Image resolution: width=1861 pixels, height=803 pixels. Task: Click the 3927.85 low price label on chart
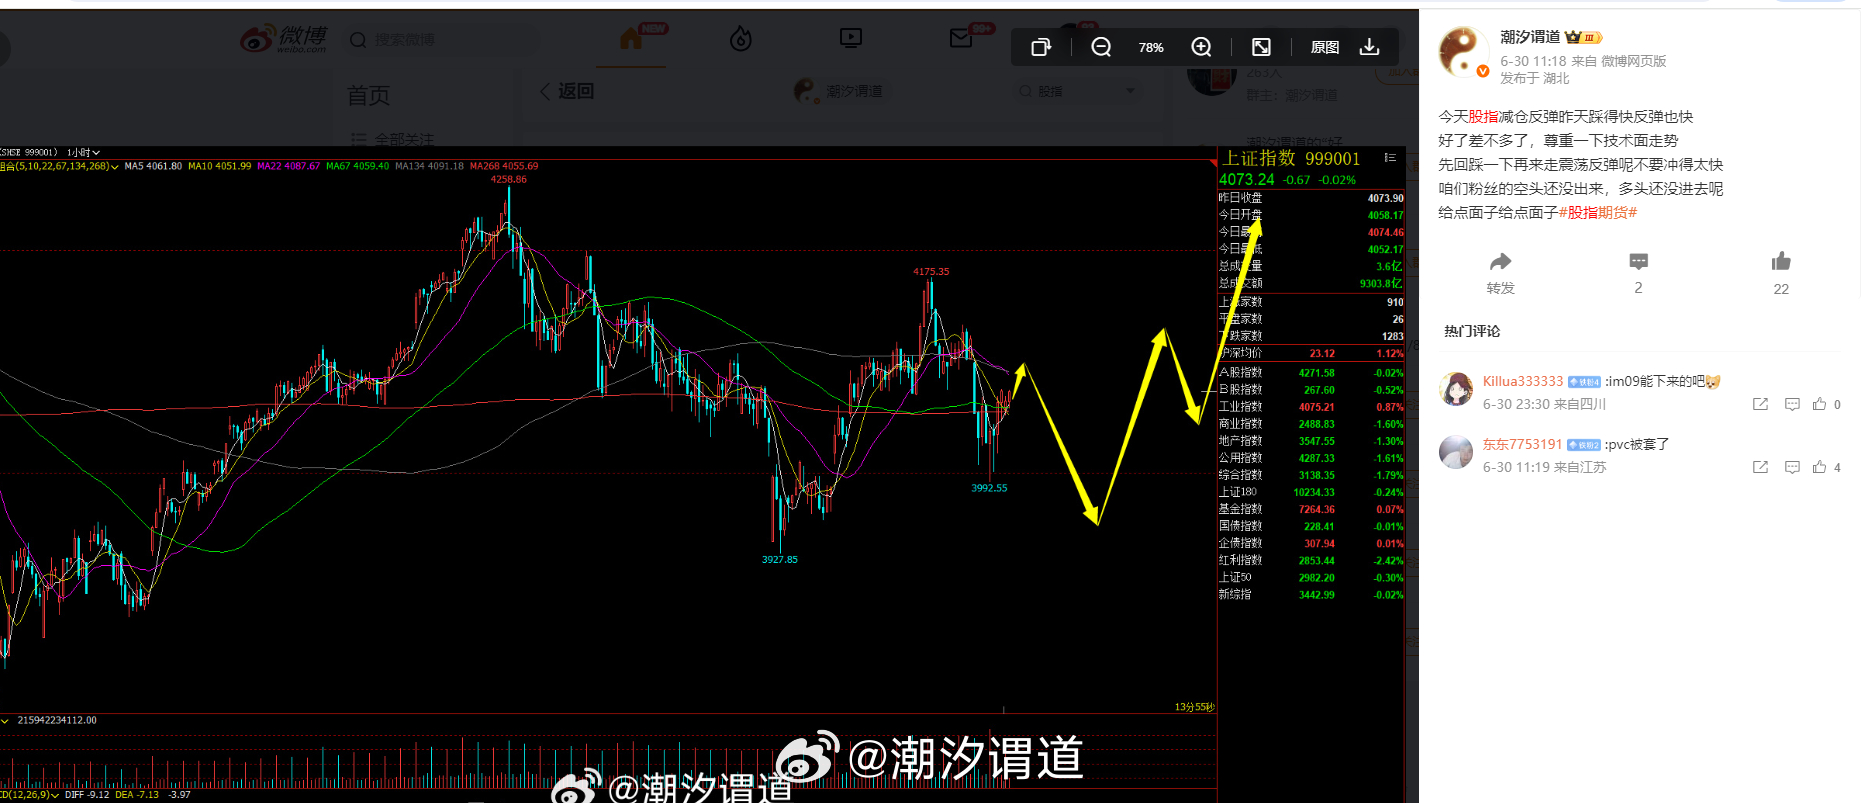(x=779, y=559)
